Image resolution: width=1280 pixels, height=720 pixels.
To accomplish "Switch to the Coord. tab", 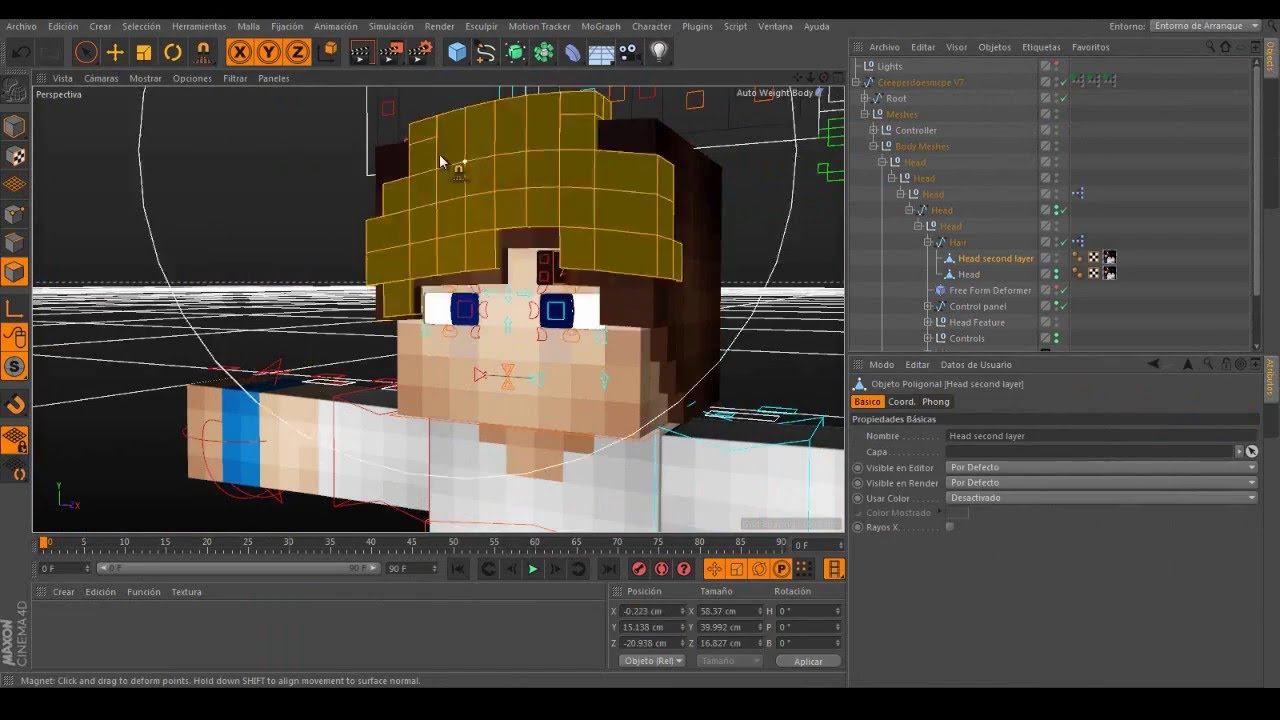I will (901, 402).
